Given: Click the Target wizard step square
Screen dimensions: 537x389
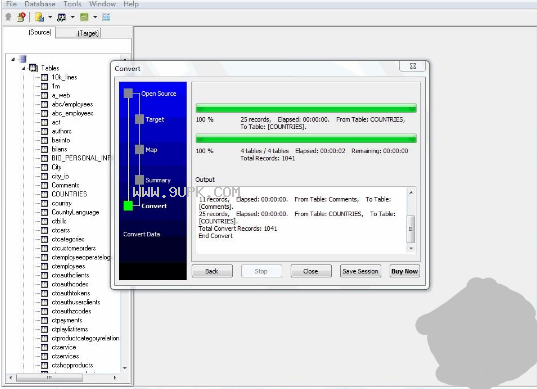Looking at the screenshot, I should [139, 119].
